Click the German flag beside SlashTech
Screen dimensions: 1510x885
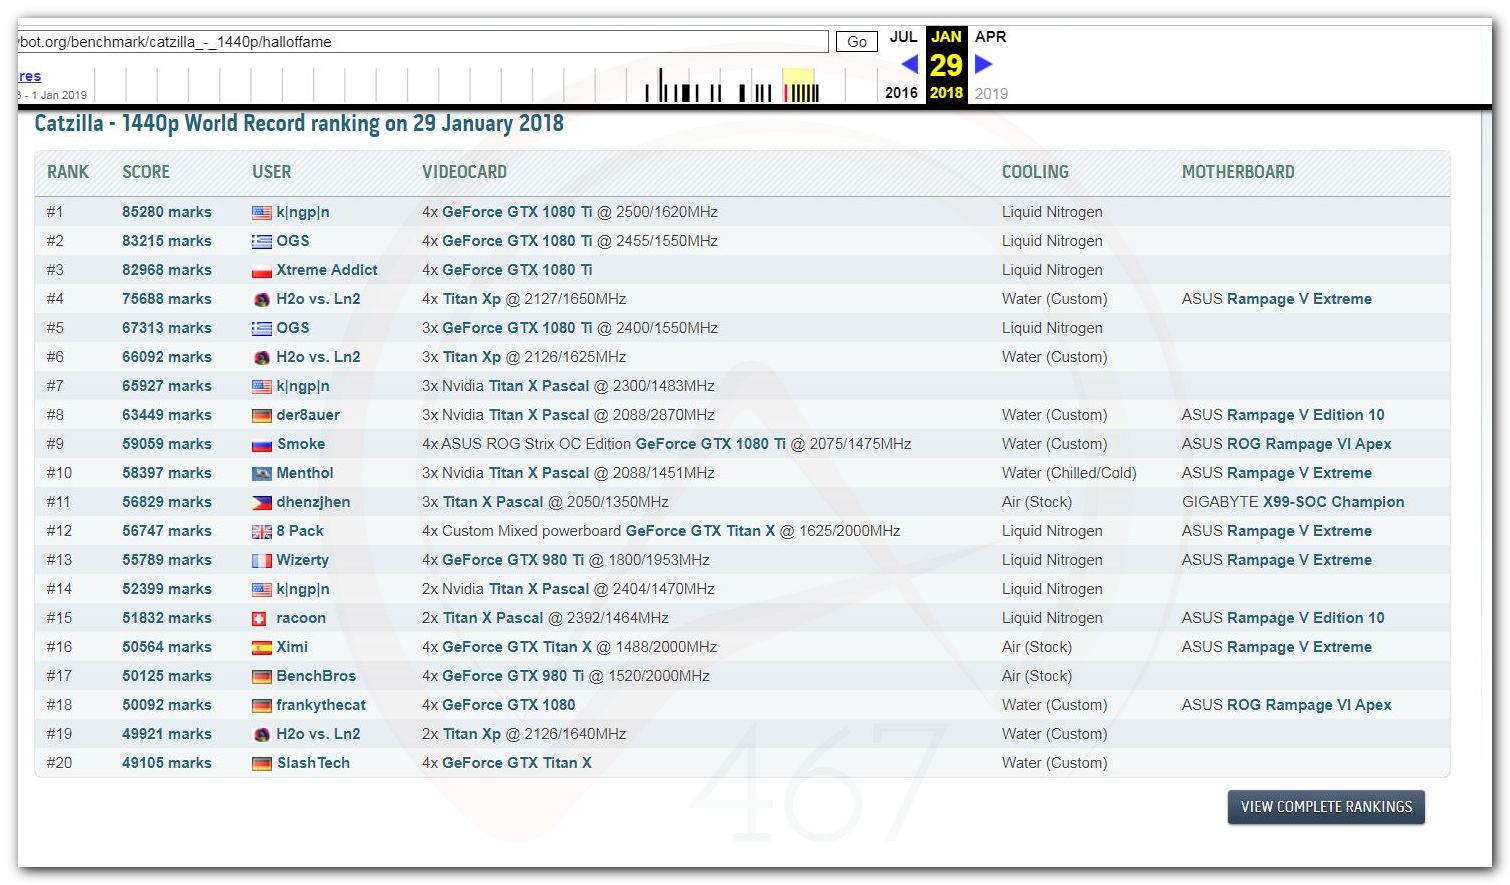[262, 764]
